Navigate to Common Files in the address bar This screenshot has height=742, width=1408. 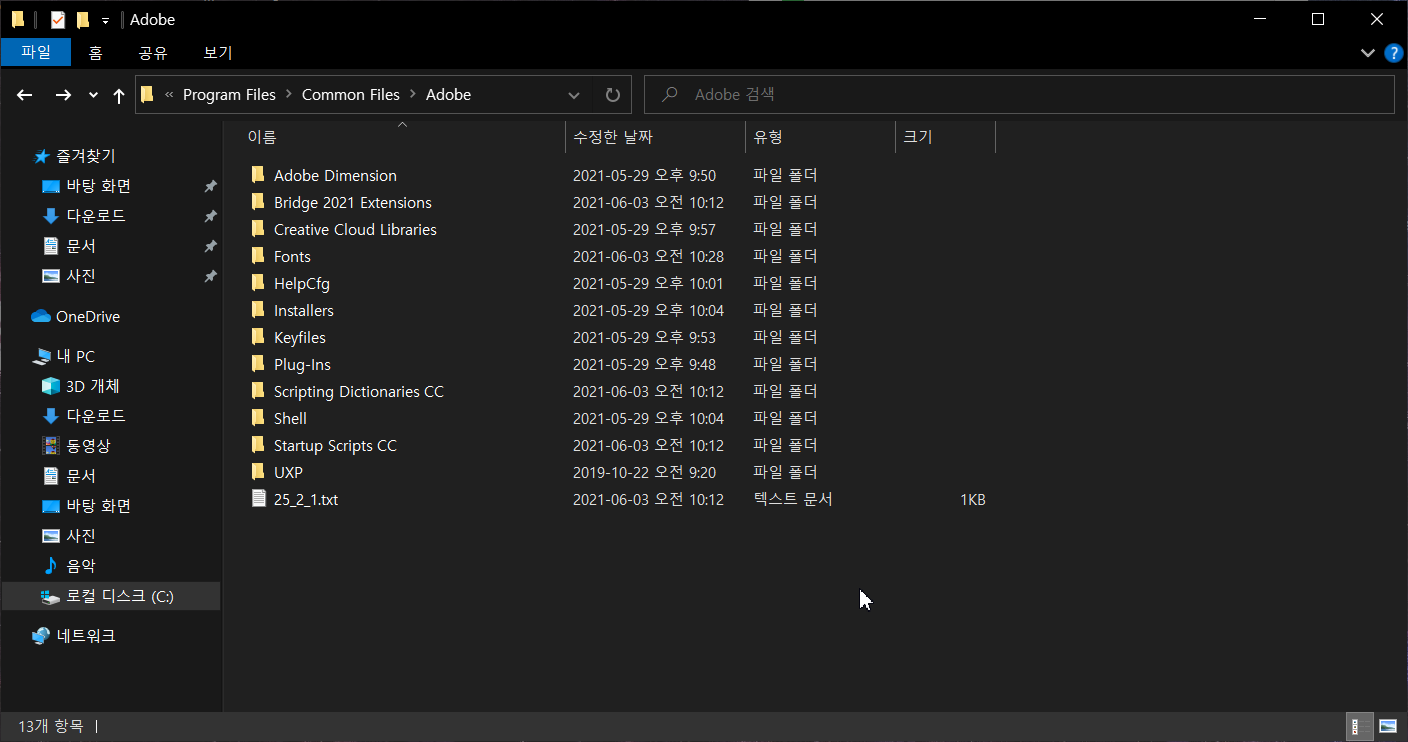point(351,95)
